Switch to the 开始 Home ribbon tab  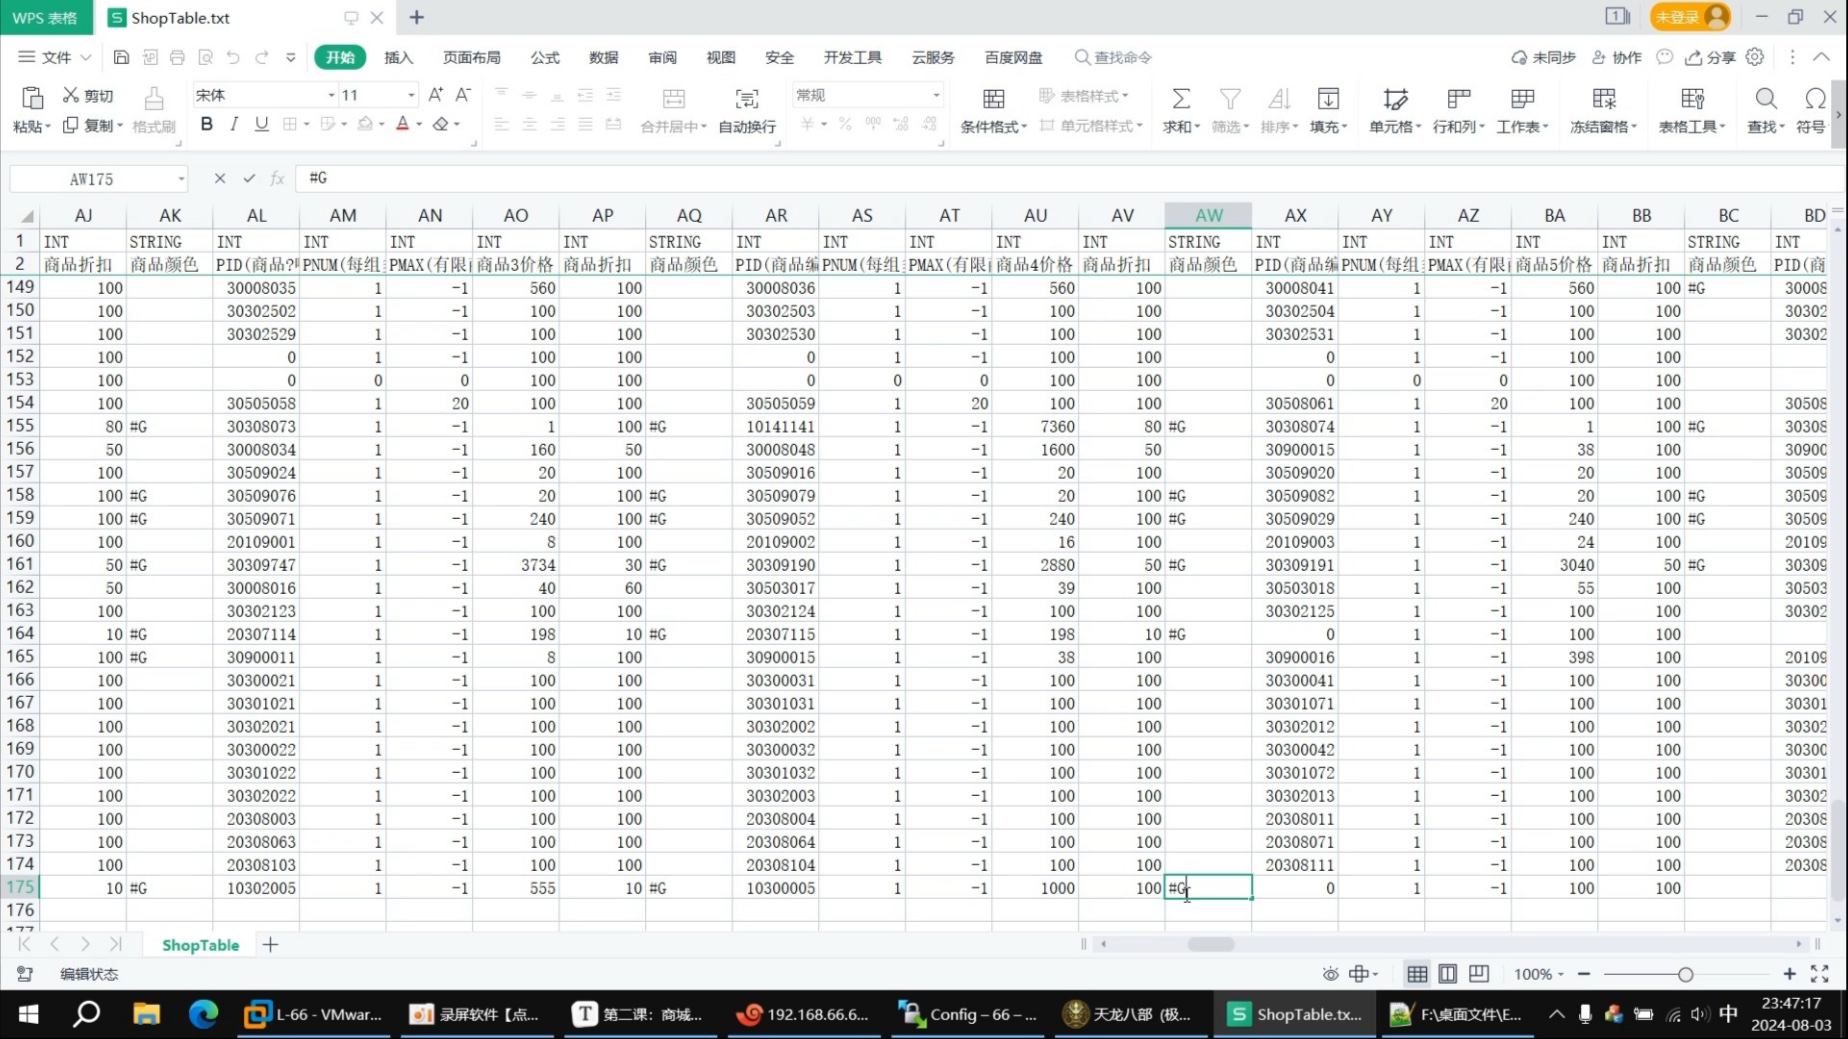[340, 57]
